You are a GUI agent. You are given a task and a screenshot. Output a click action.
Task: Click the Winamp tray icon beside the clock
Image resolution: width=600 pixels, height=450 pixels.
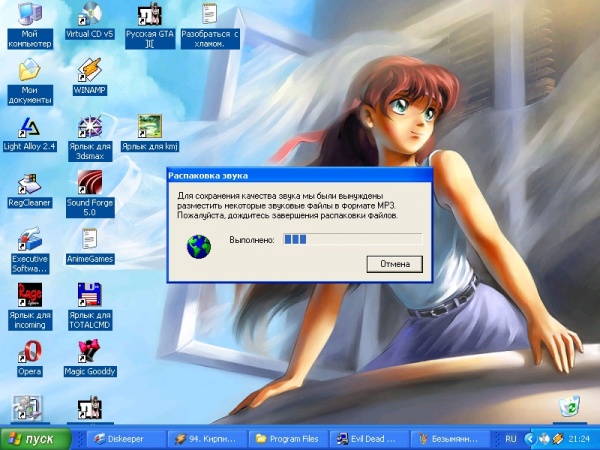[558, 438]
